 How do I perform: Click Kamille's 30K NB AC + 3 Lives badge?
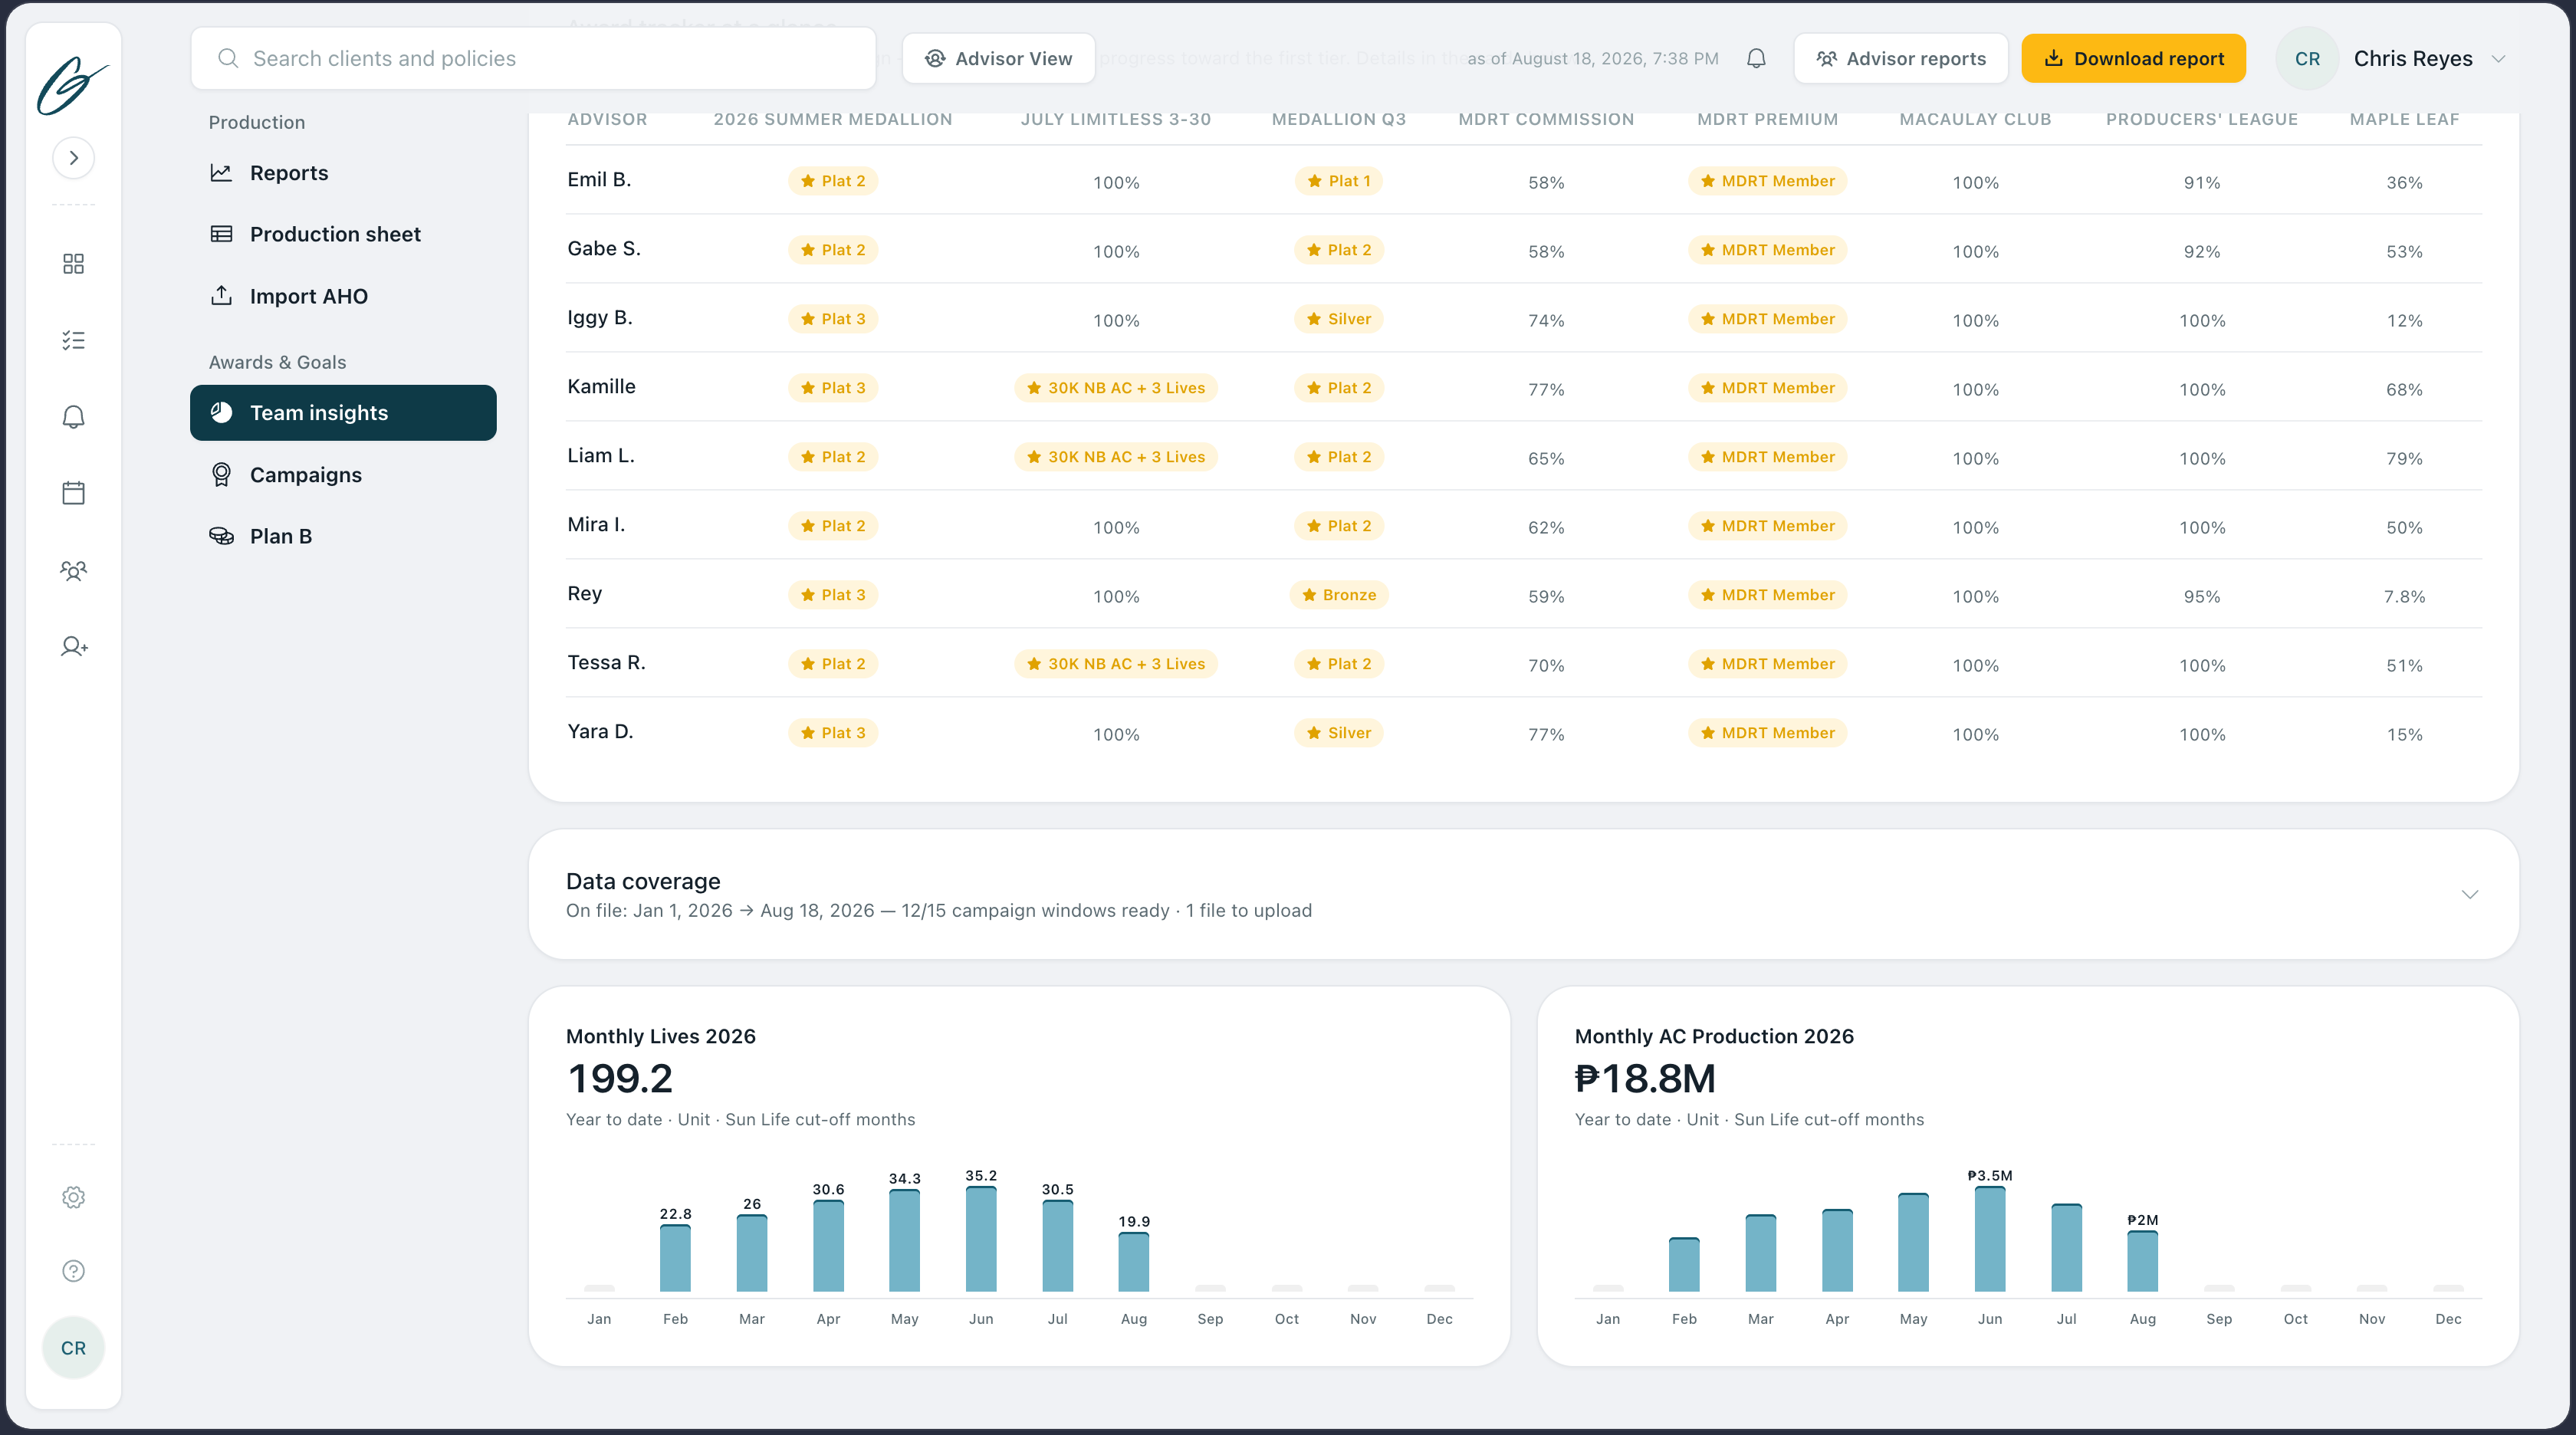(1115, 388)
